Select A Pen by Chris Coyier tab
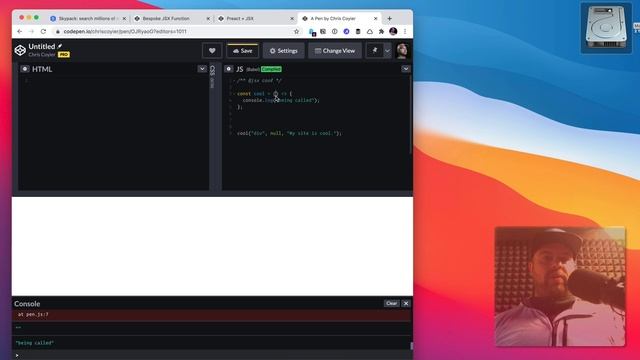This screenshot has height=360, width=640. [340, 18]
